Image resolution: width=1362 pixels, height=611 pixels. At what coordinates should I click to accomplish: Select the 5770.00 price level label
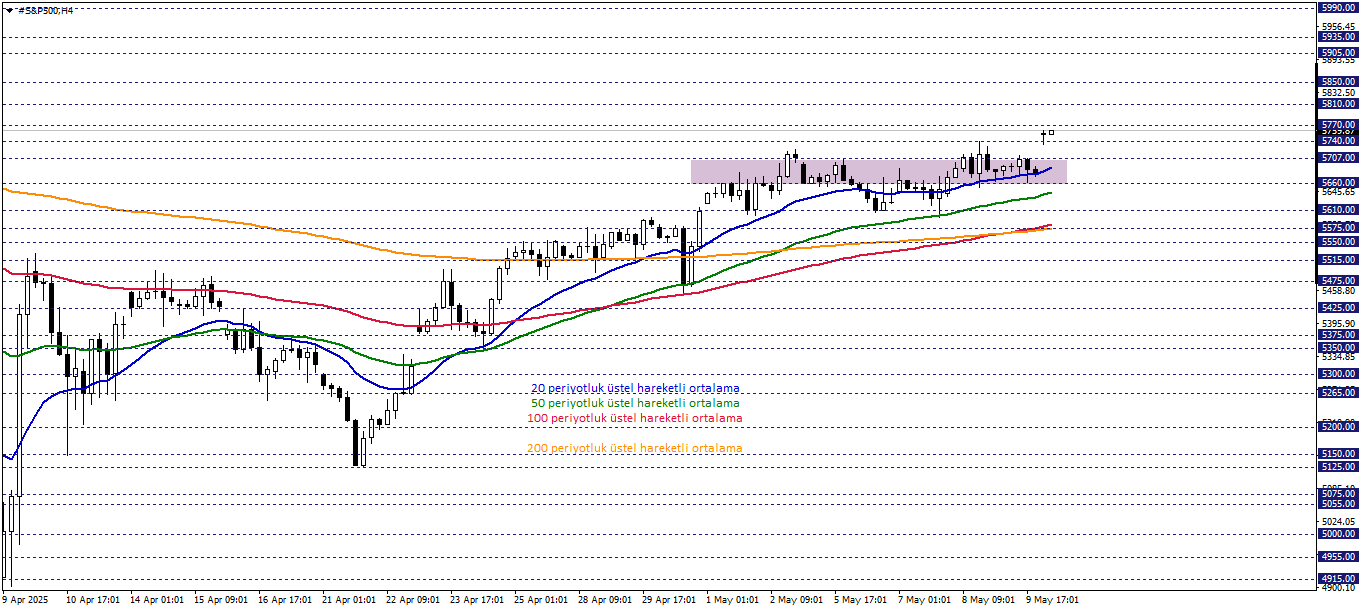click(1338, 125)
